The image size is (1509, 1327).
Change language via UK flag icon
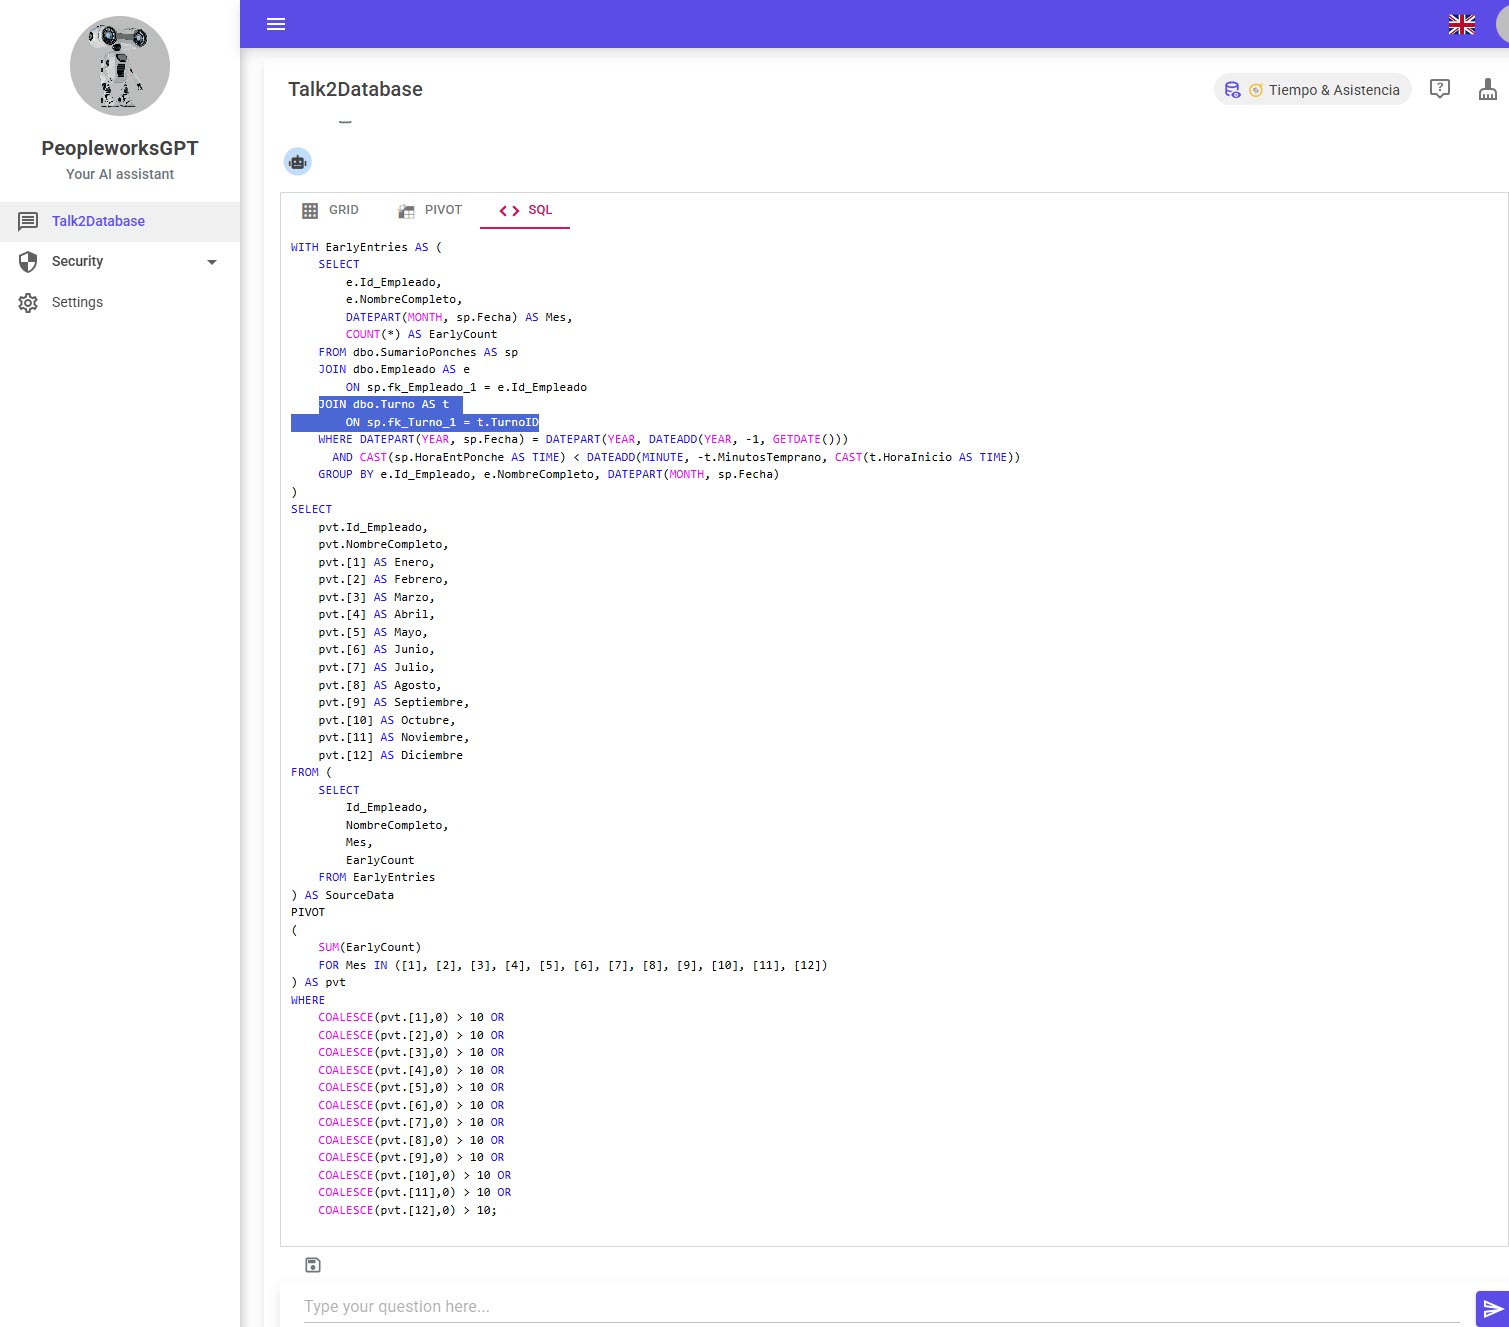tap(1462, 25)
